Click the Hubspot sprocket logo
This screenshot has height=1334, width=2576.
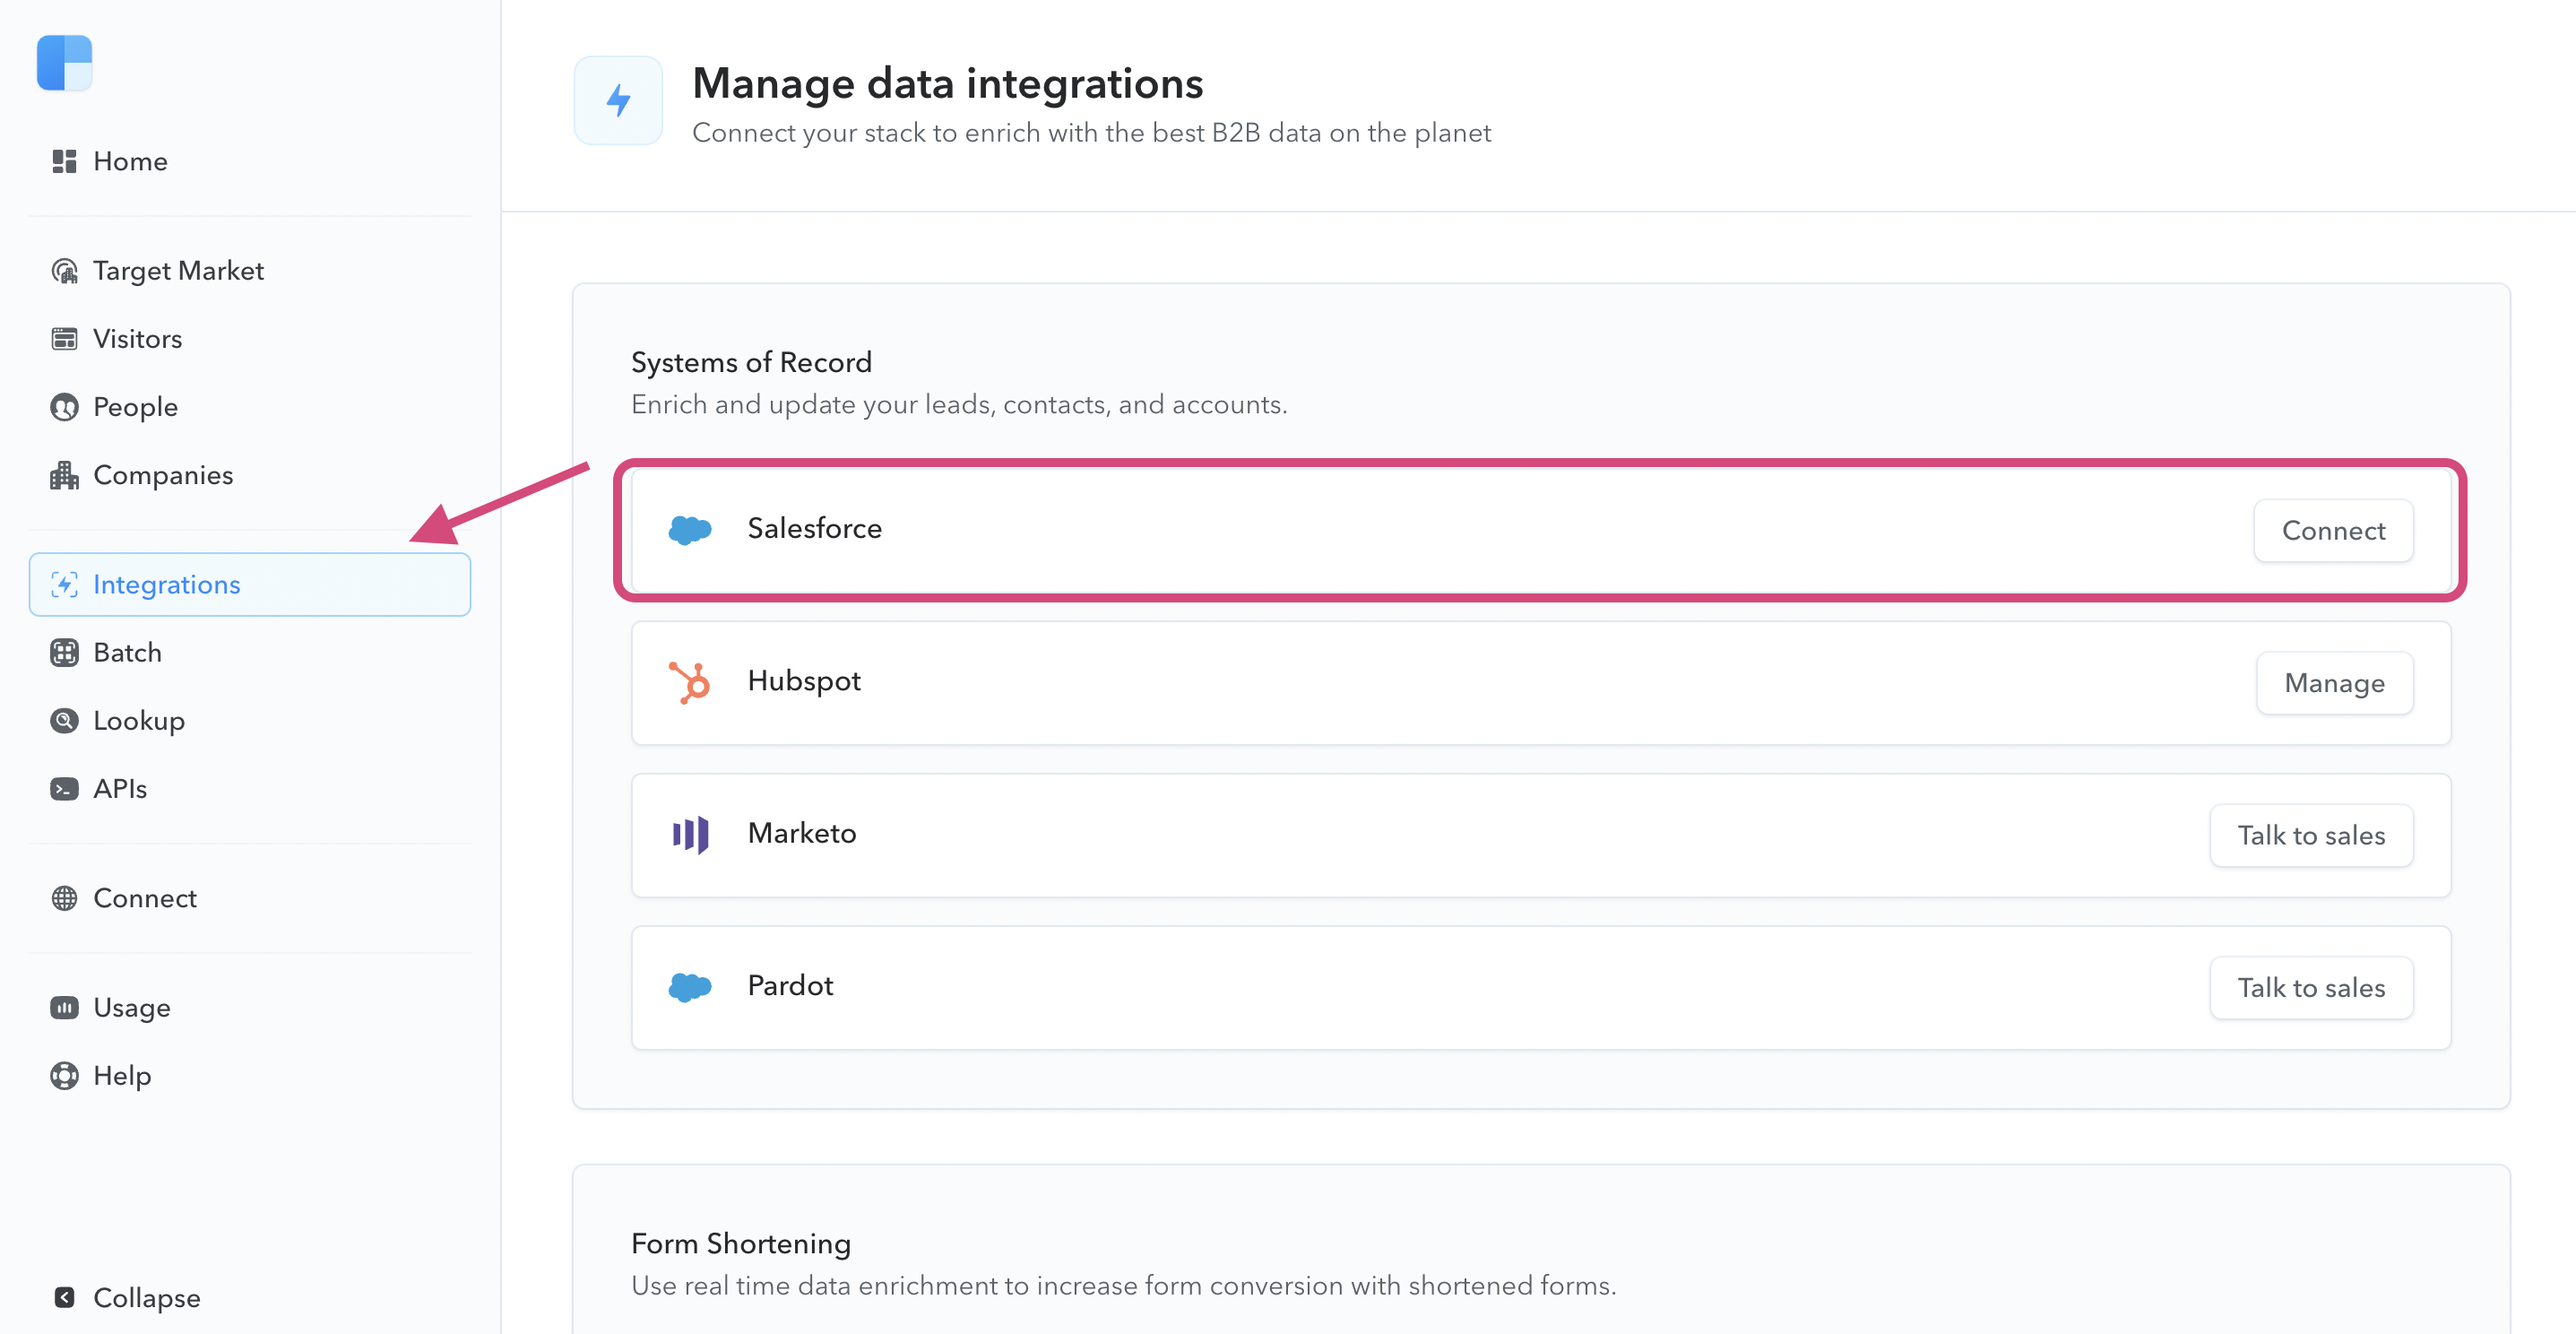click(690, 682)
